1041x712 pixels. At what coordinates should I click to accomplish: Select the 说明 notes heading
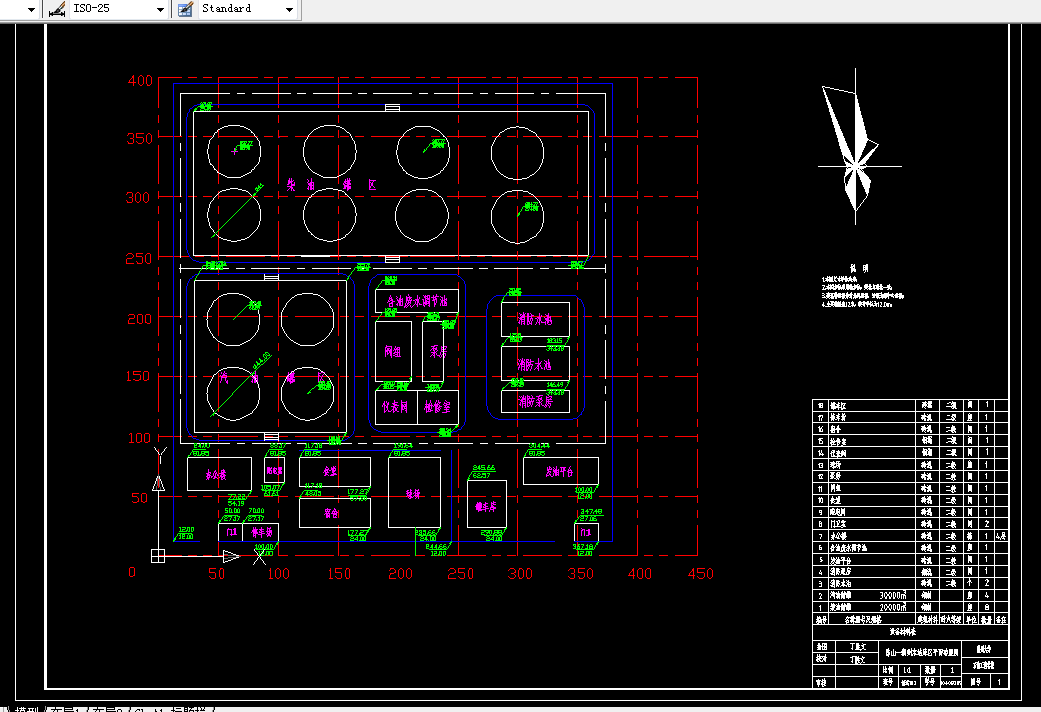(858, 268)
